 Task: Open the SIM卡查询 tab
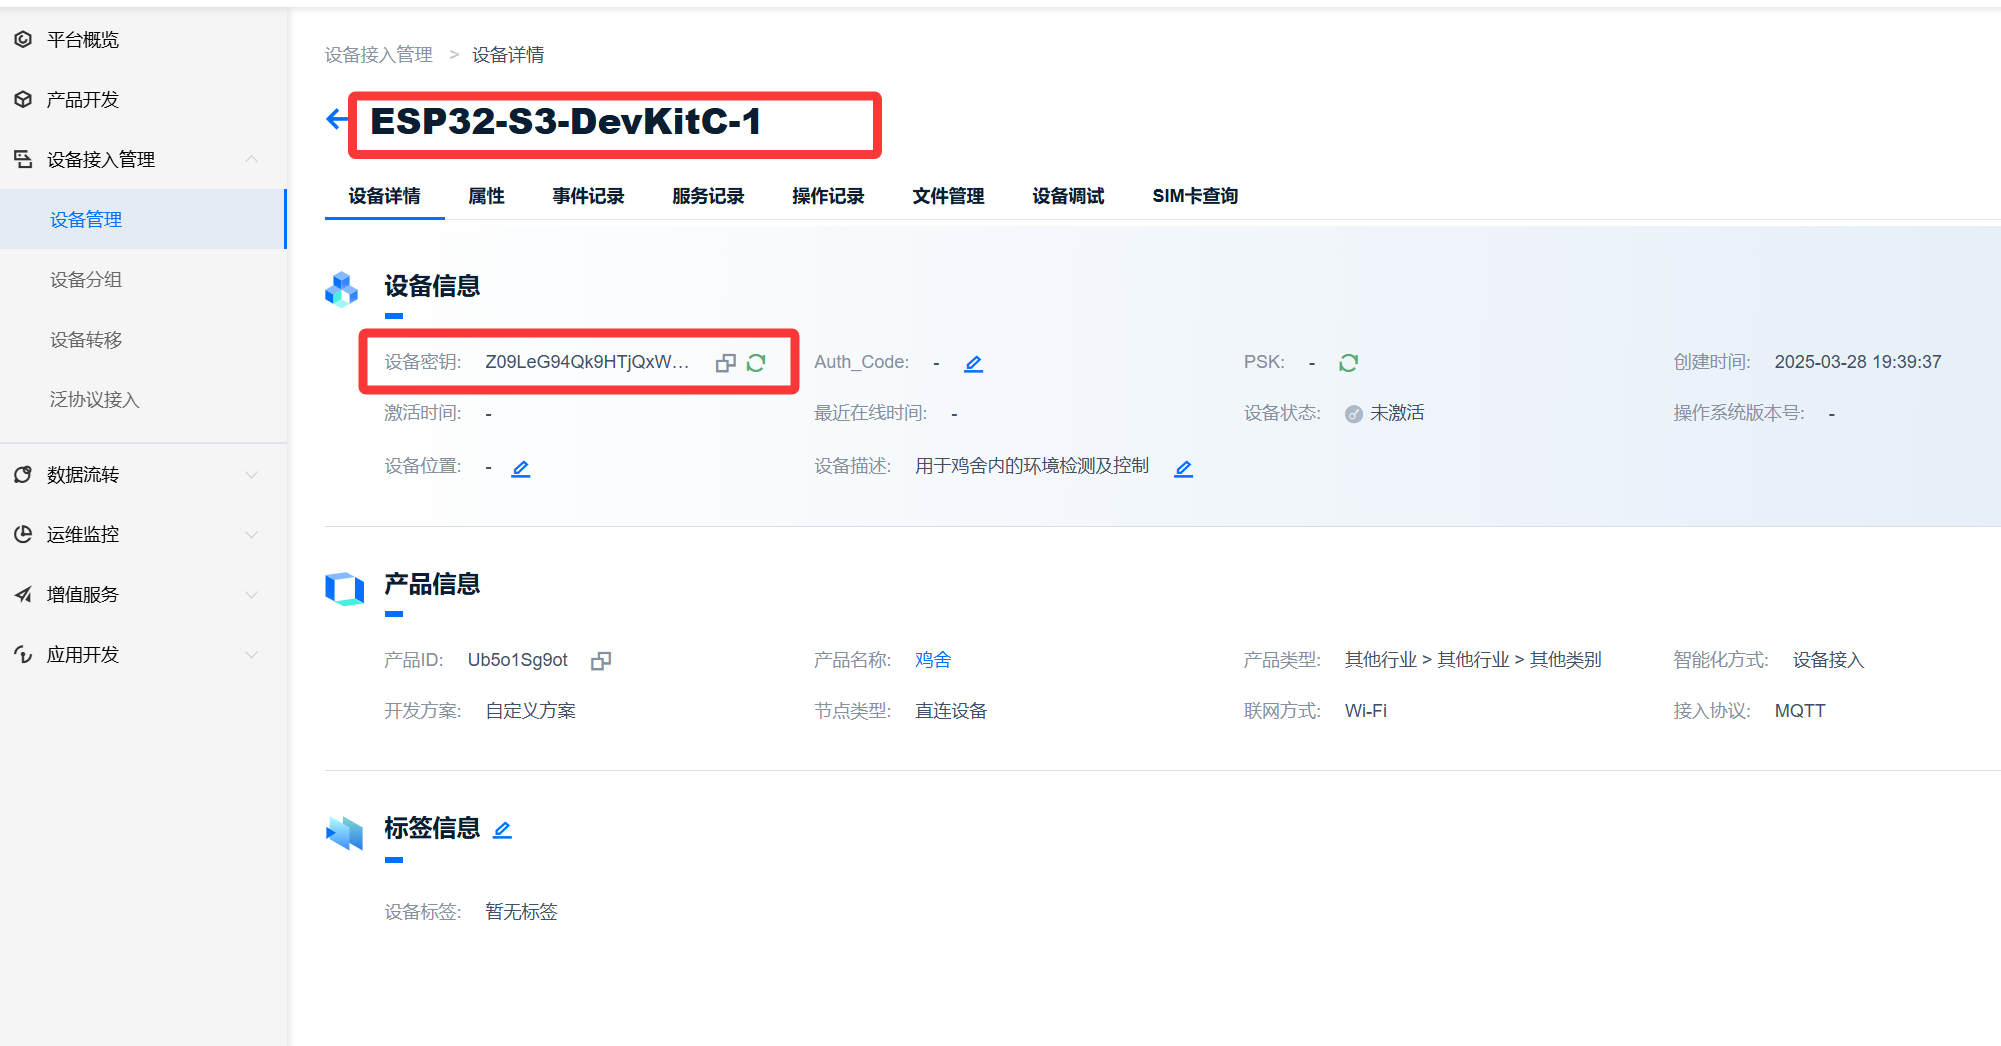point(1195,196)
